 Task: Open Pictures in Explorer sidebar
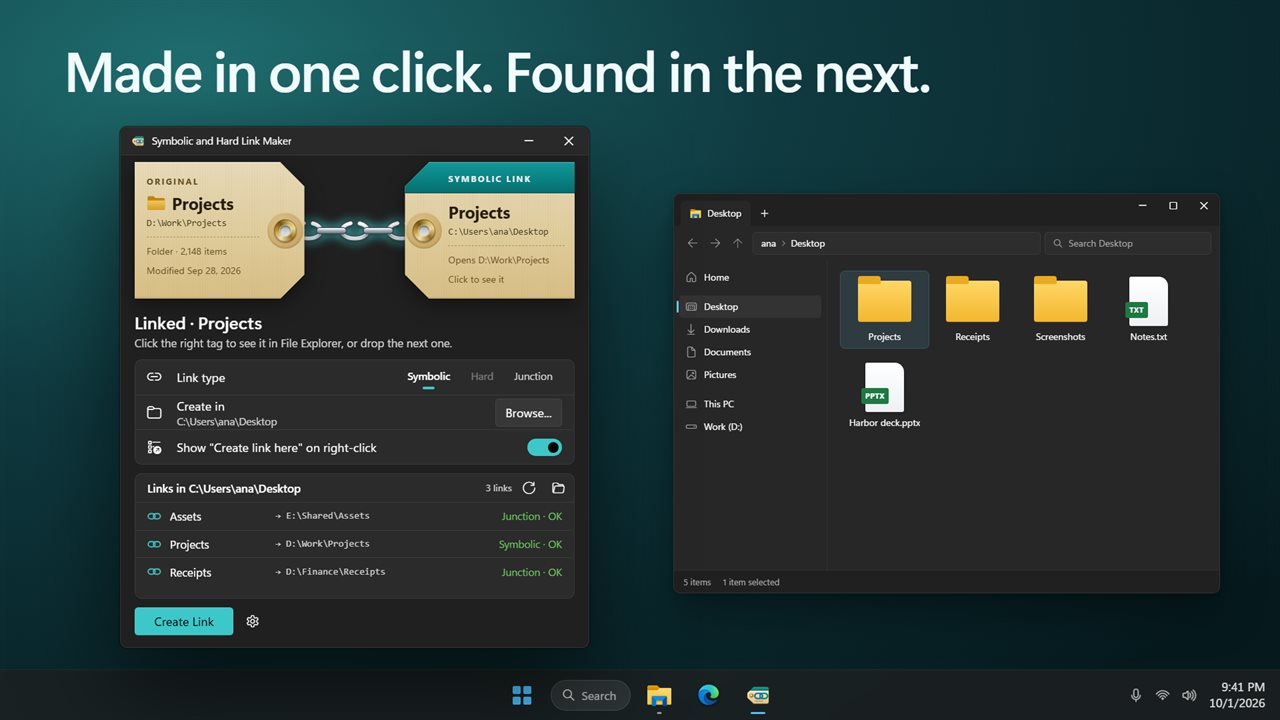[749, 375]
